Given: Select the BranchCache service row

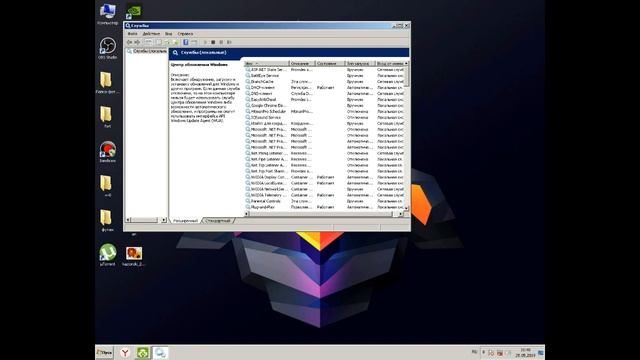Looking at the screenshot, I should [324, 82].
